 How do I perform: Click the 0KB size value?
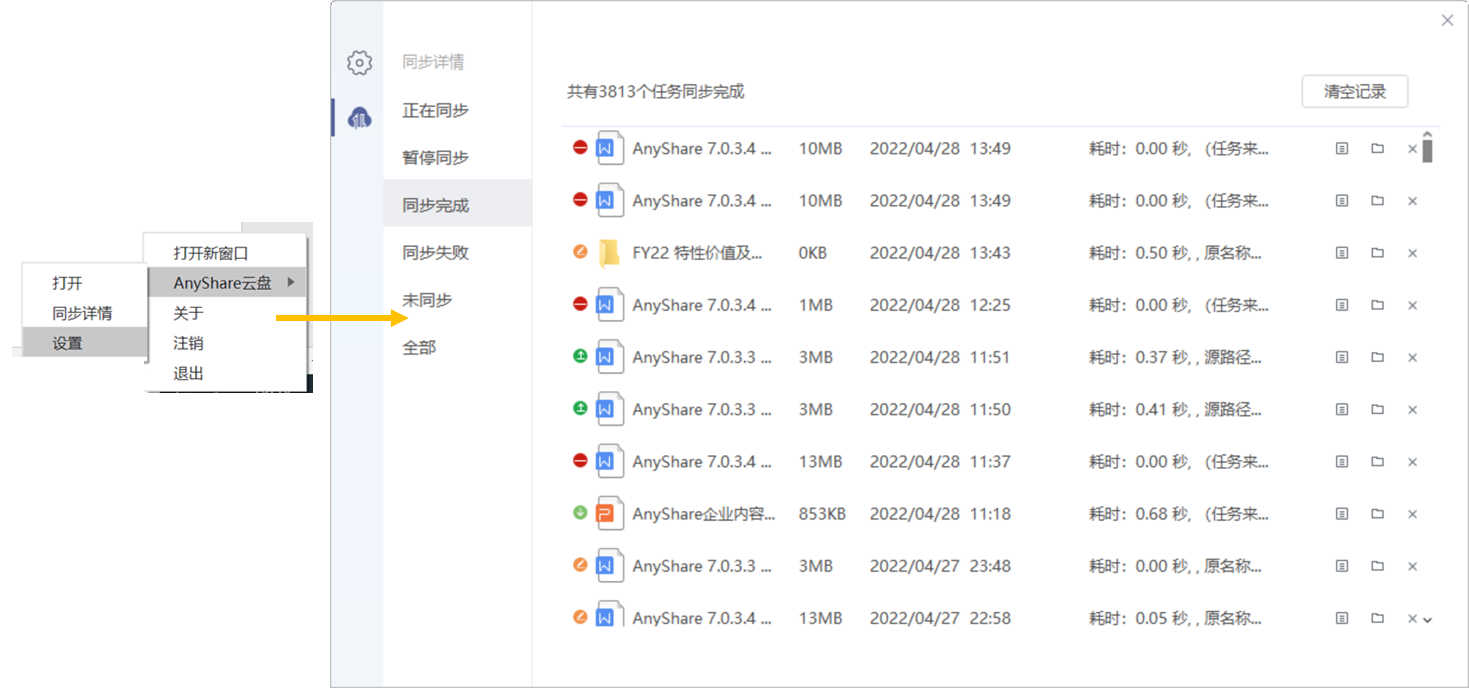pyautogui.click(x=813, y=253)
